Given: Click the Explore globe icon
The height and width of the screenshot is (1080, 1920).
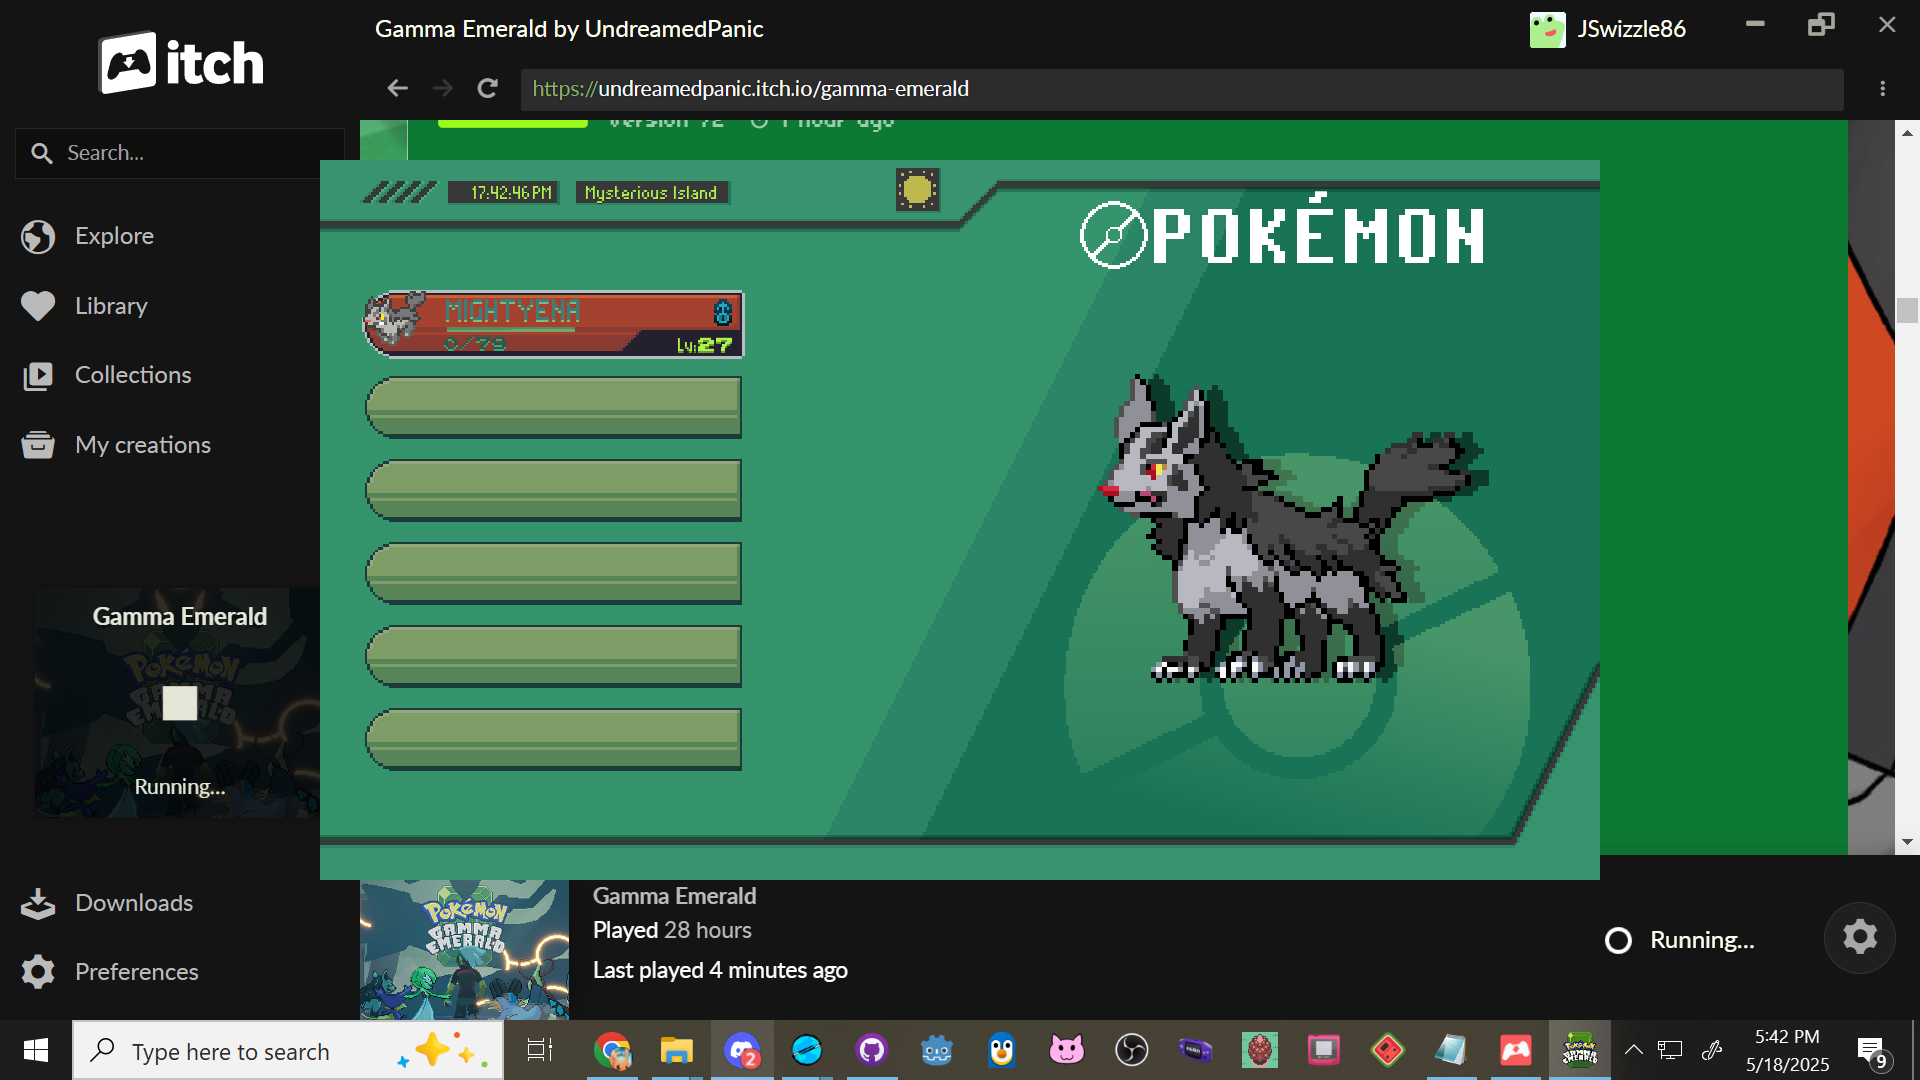Looking at the screenshot, I should click(x=38, y=237).
